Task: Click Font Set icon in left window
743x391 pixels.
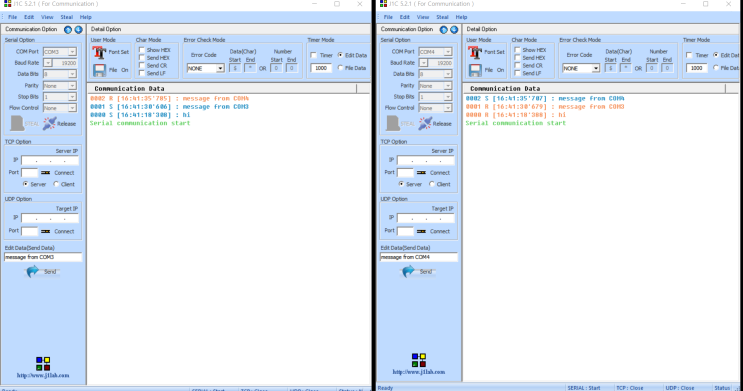Action: pos(99,52)
